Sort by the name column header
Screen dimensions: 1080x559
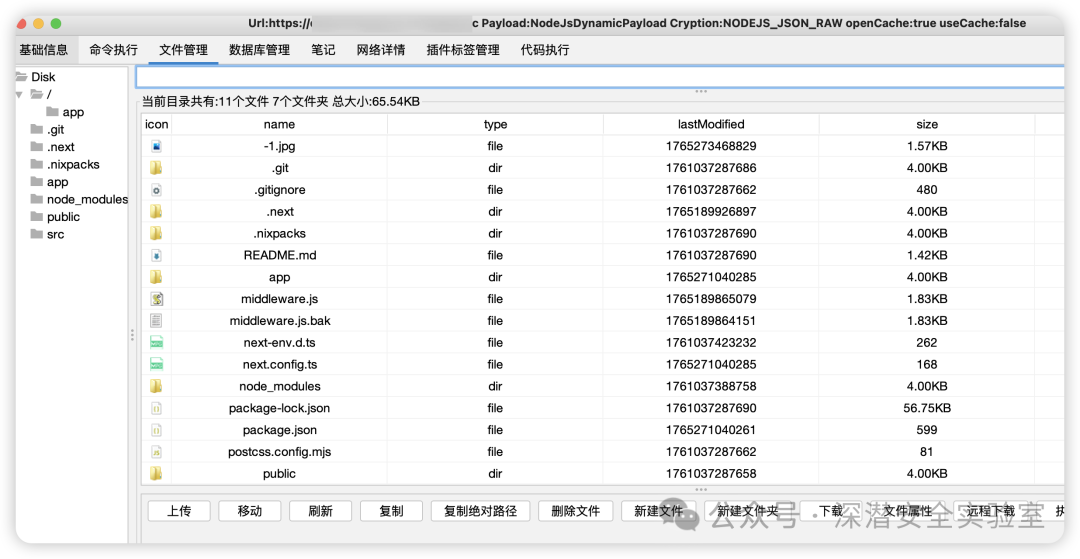pyautogui.click(x=279, y=125)
